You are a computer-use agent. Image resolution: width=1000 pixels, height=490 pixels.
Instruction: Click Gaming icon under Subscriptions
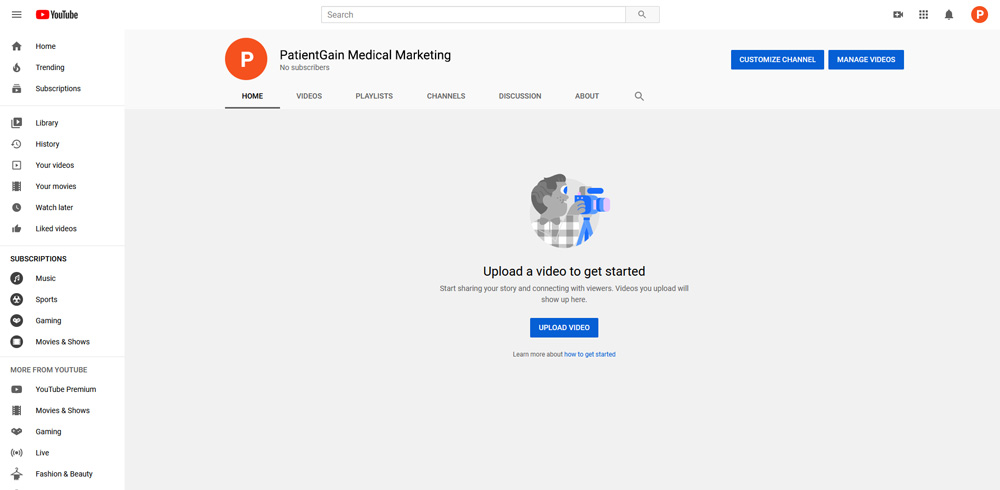(17, 320)
